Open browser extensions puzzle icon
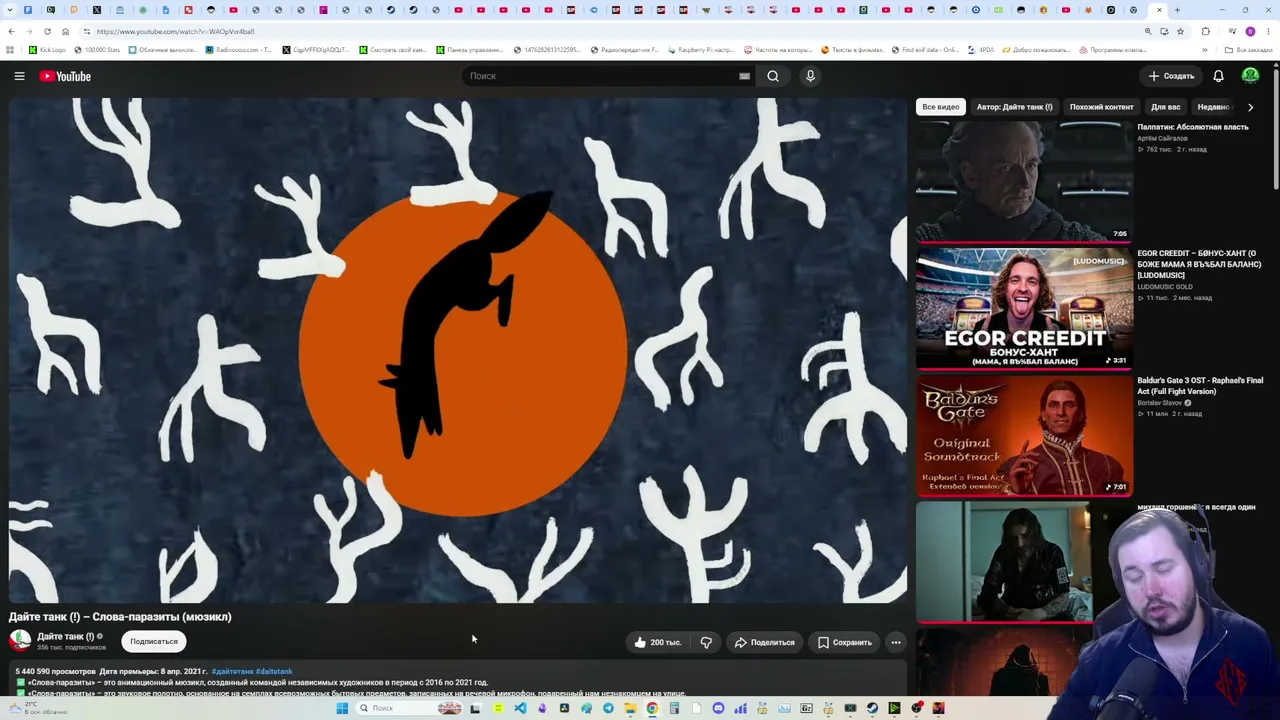Image resolution: width=1280 pixels, height=720 pixels. coord(1205,31)
